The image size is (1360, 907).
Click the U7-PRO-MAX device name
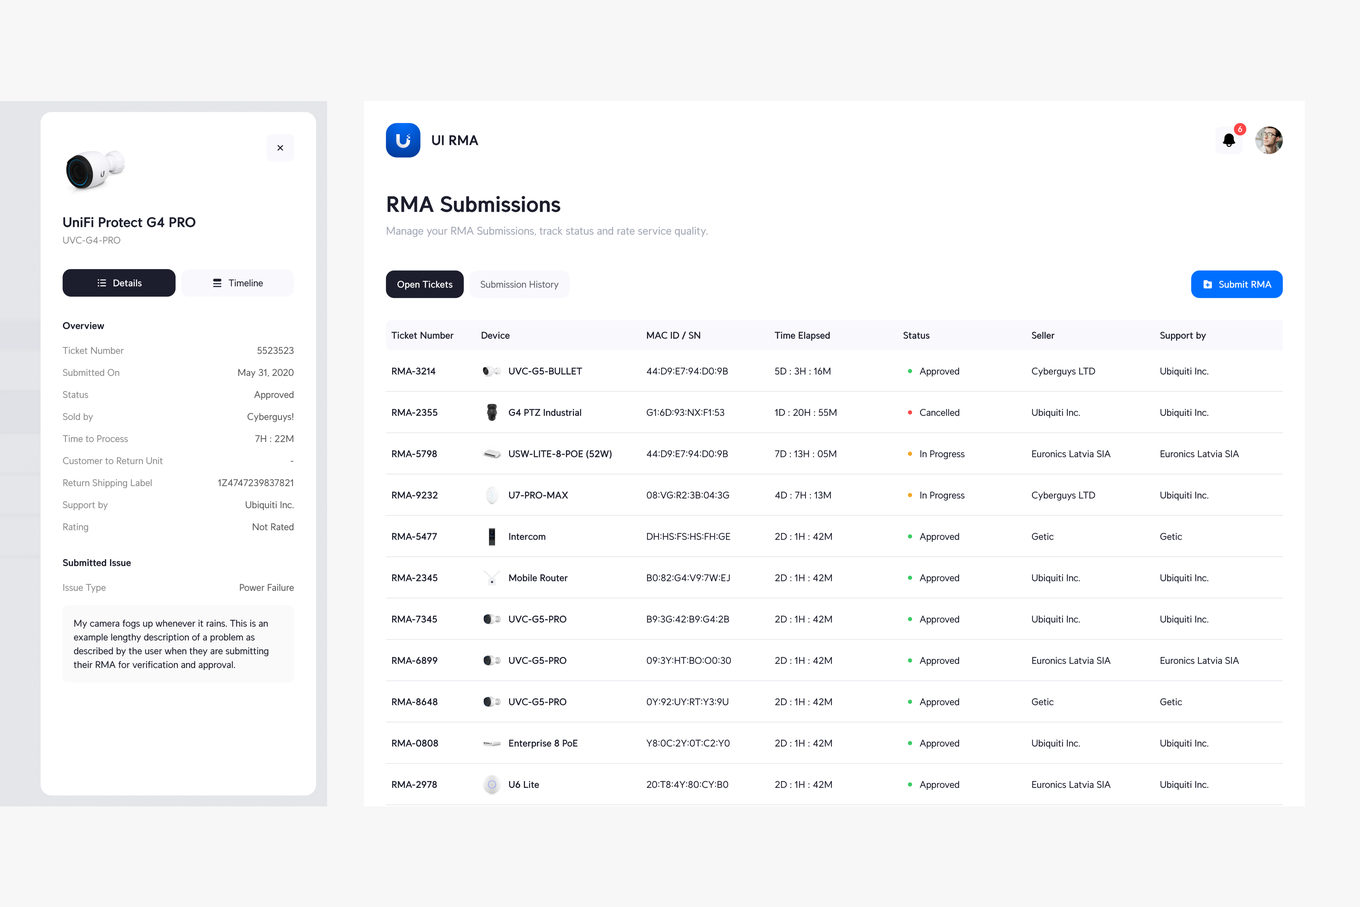(x=538, y=495)
